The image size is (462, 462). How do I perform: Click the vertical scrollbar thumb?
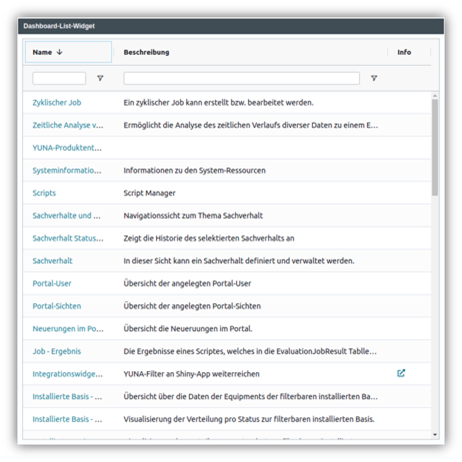click(435, 148)
